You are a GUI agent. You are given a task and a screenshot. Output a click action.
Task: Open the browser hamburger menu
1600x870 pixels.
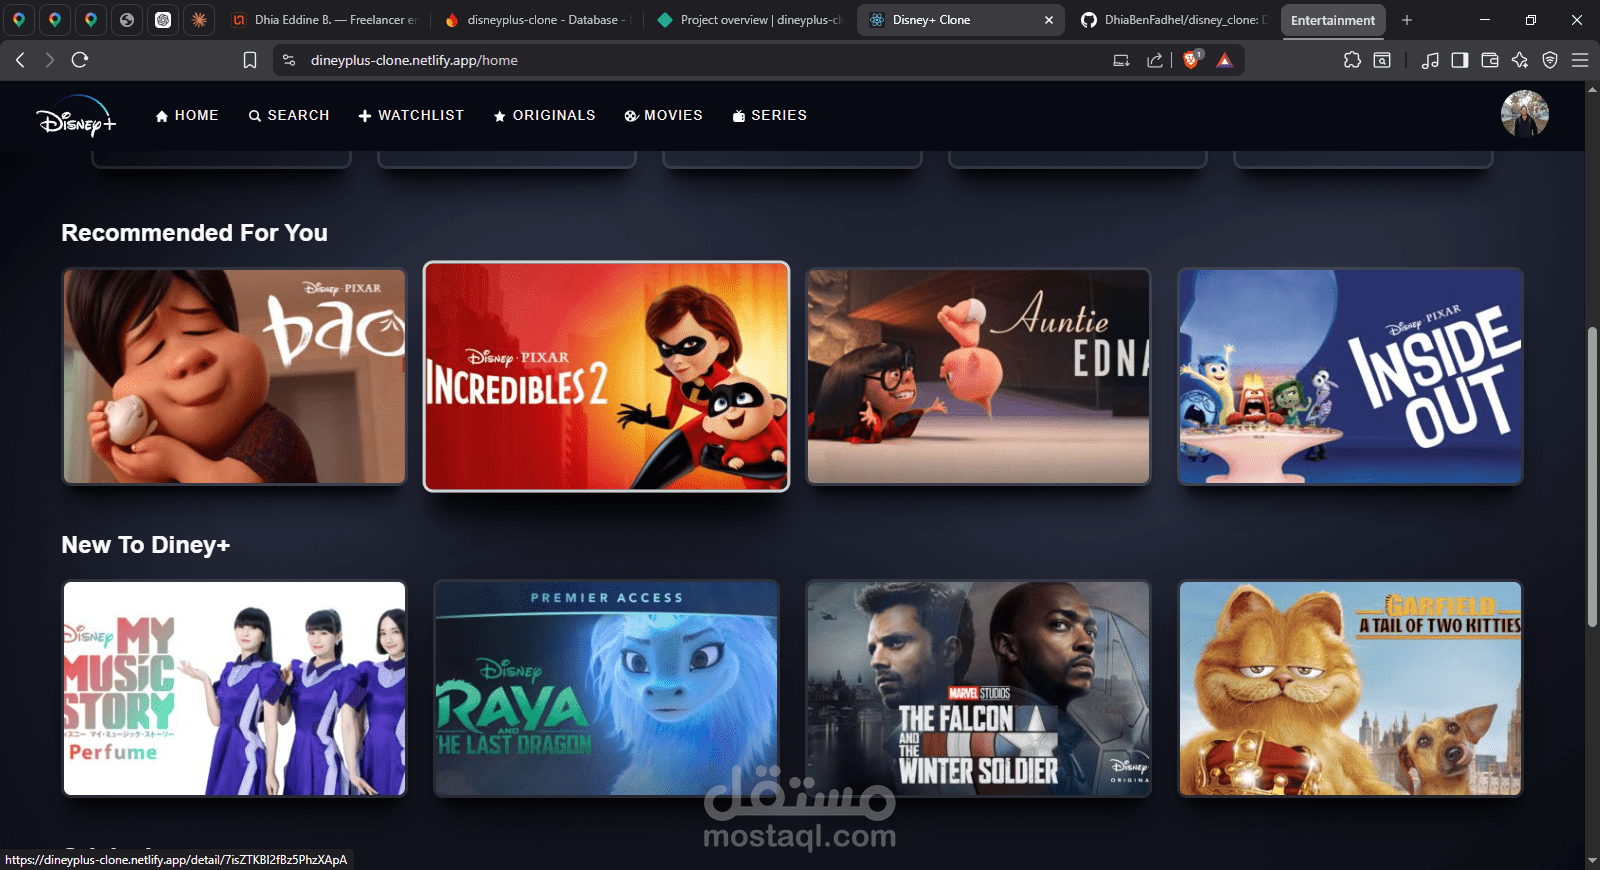[x=1580, y=60]
